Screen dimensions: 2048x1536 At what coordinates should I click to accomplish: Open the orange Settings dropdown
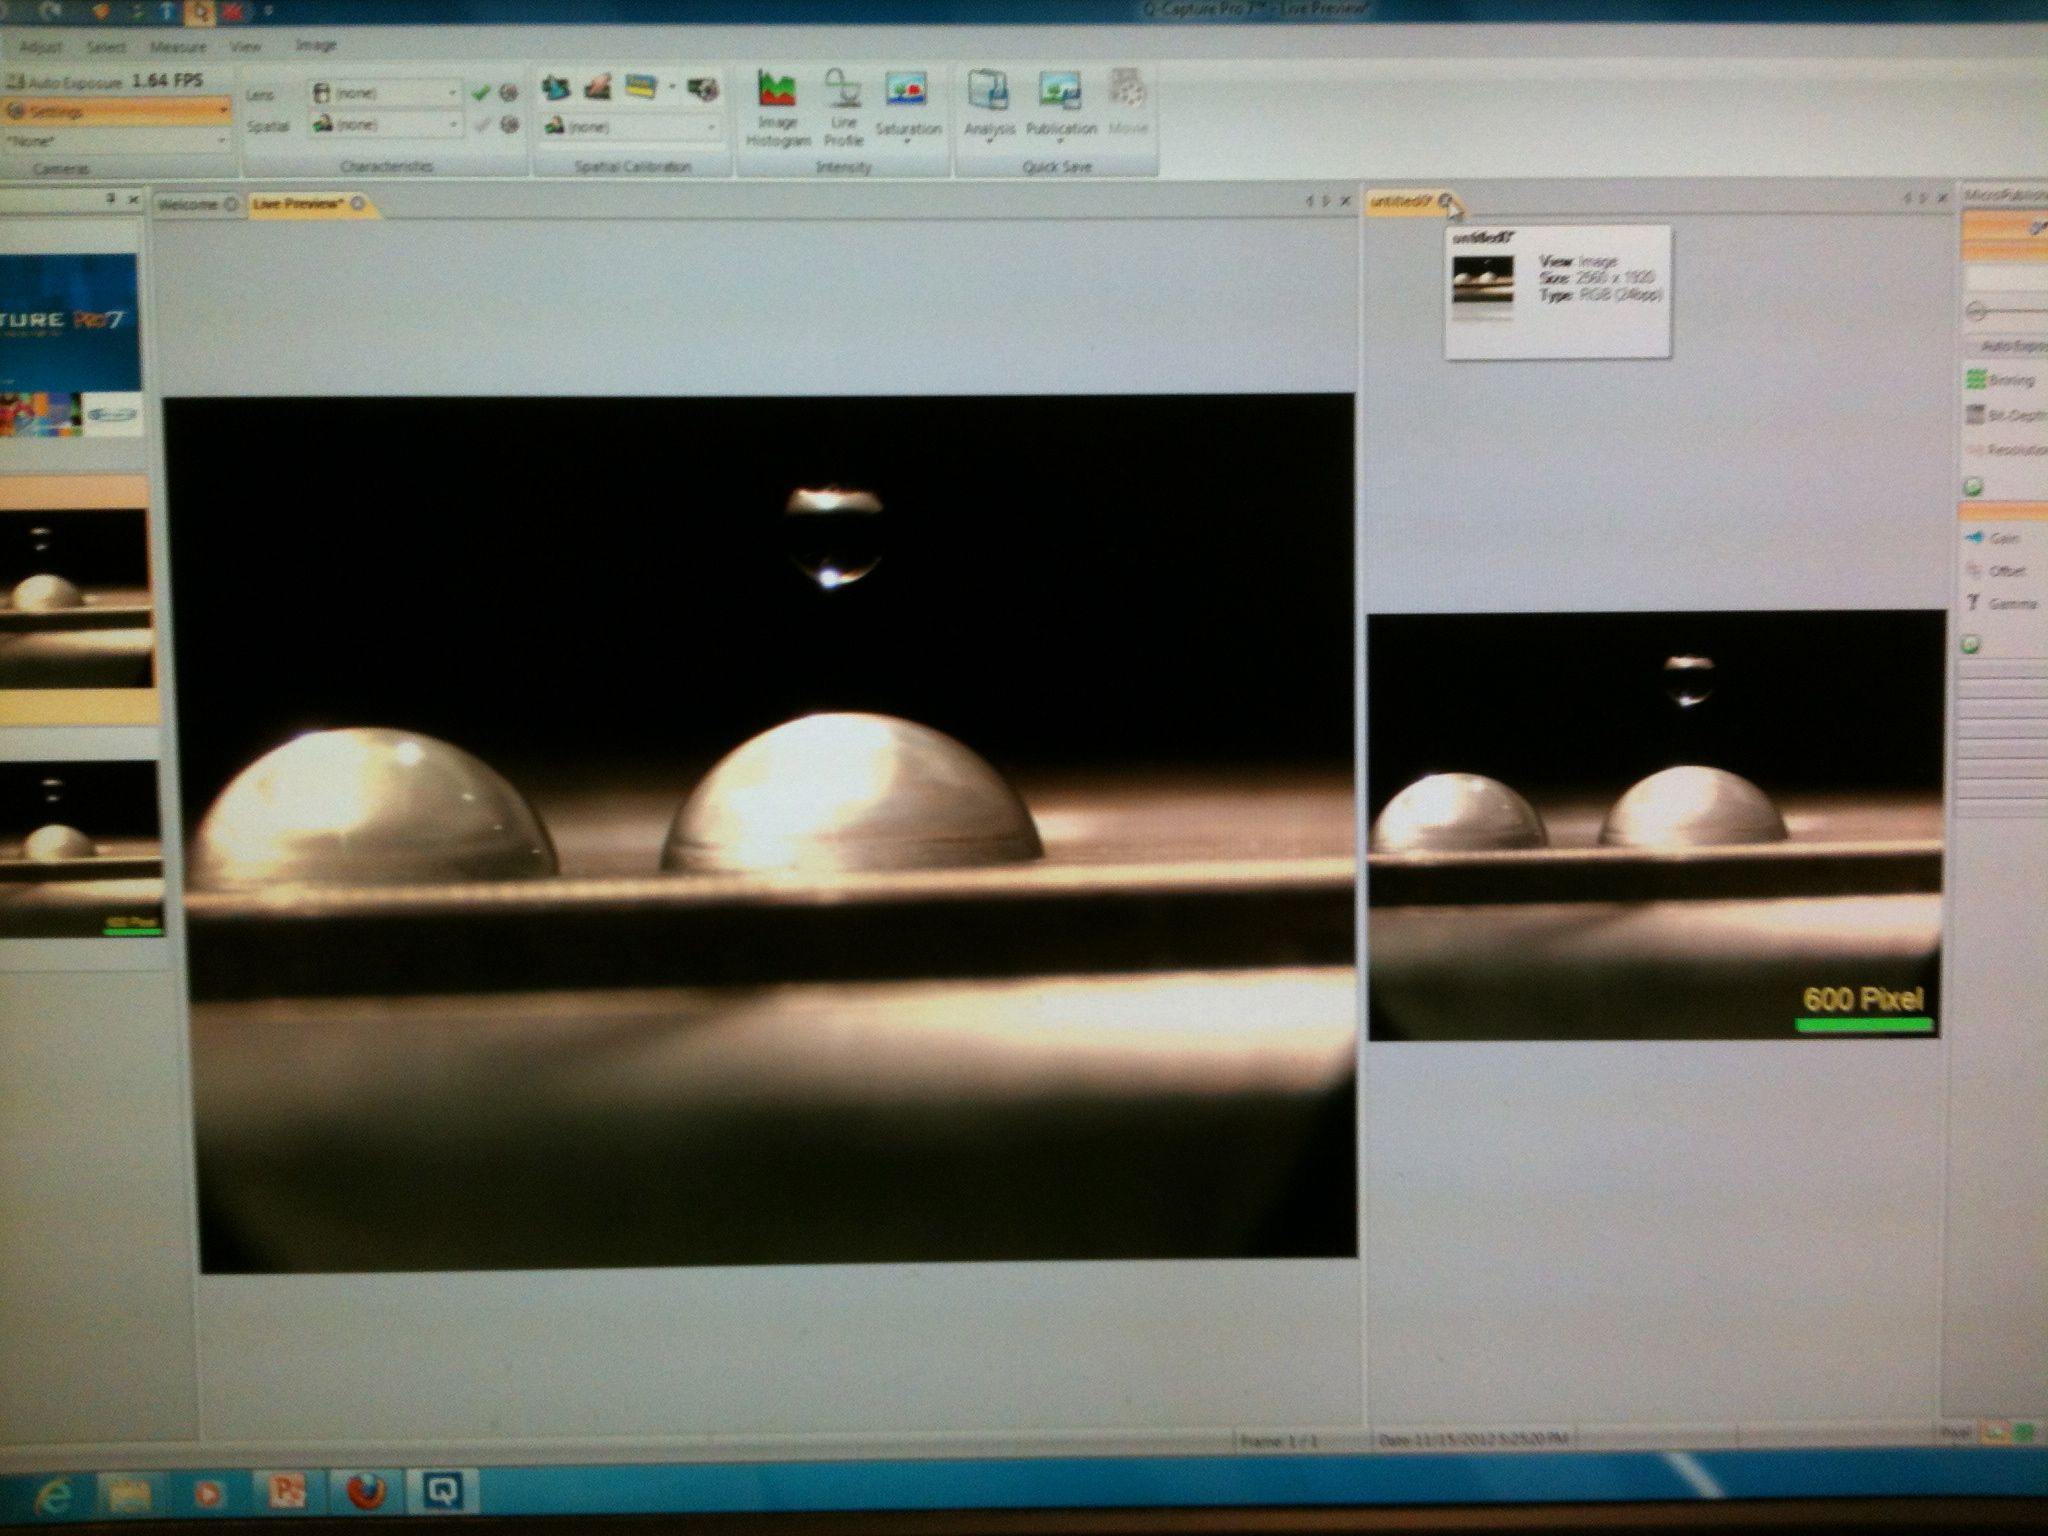tap(117, 111)
